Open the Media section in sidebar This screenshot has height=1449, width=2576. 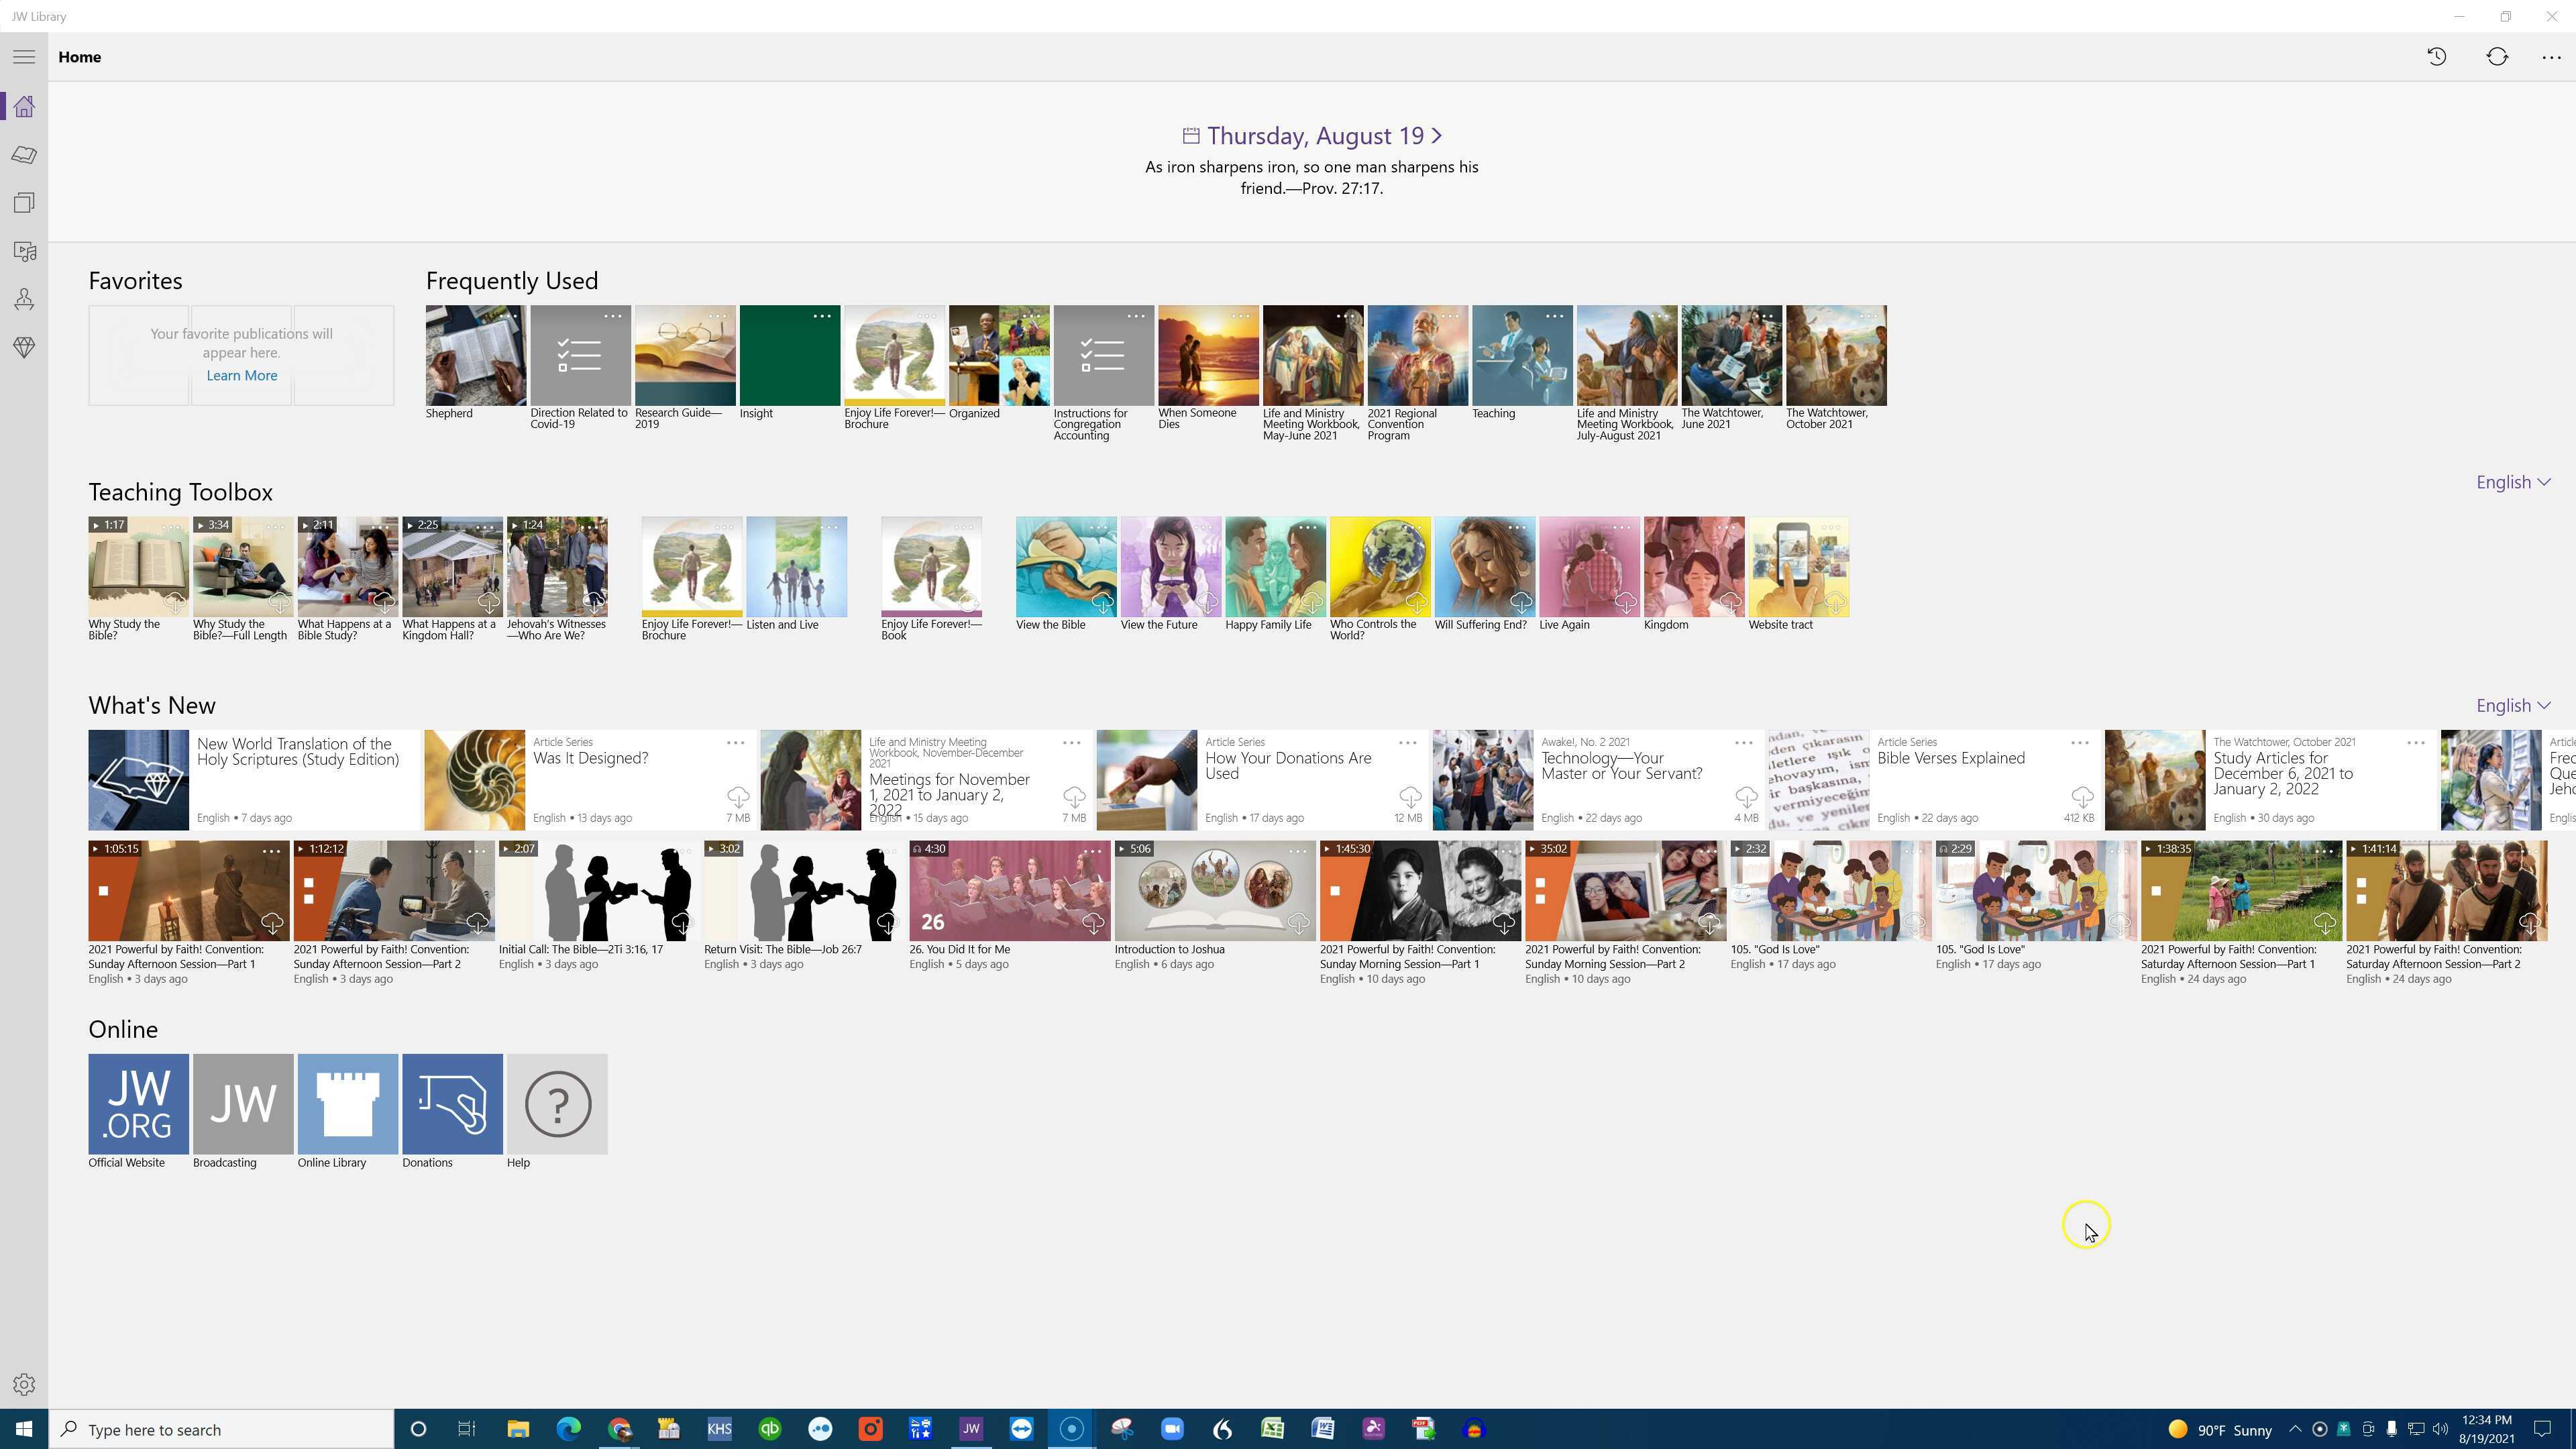[24, 251]
